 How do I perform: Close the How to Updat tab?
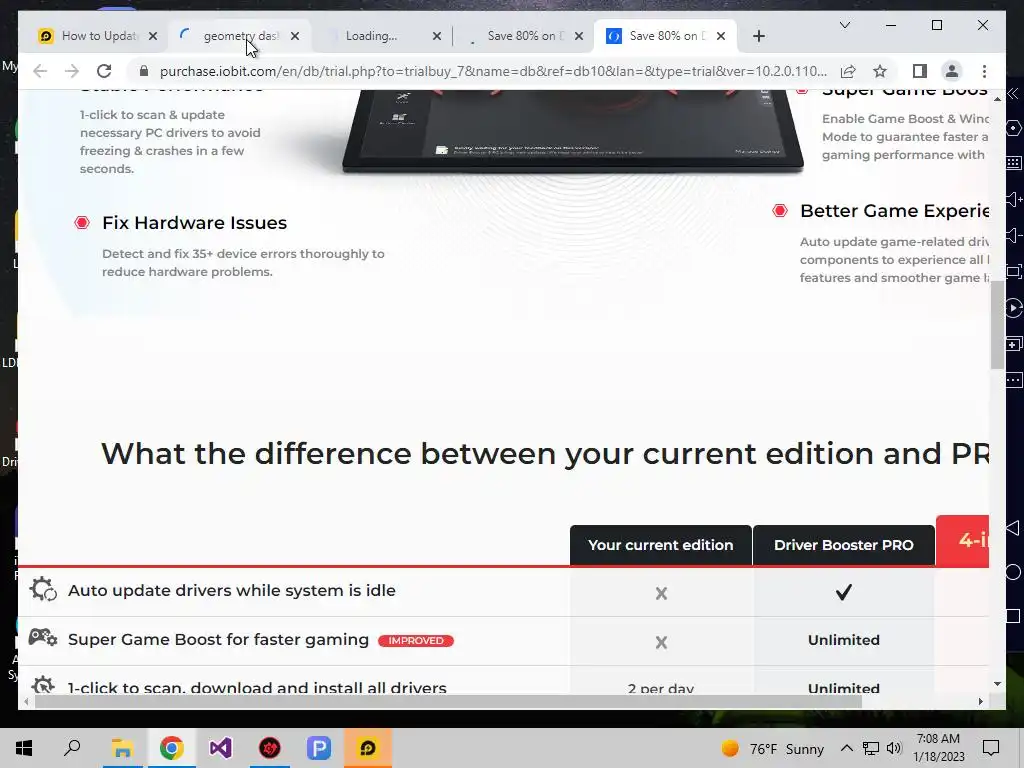tap(153, 36)
